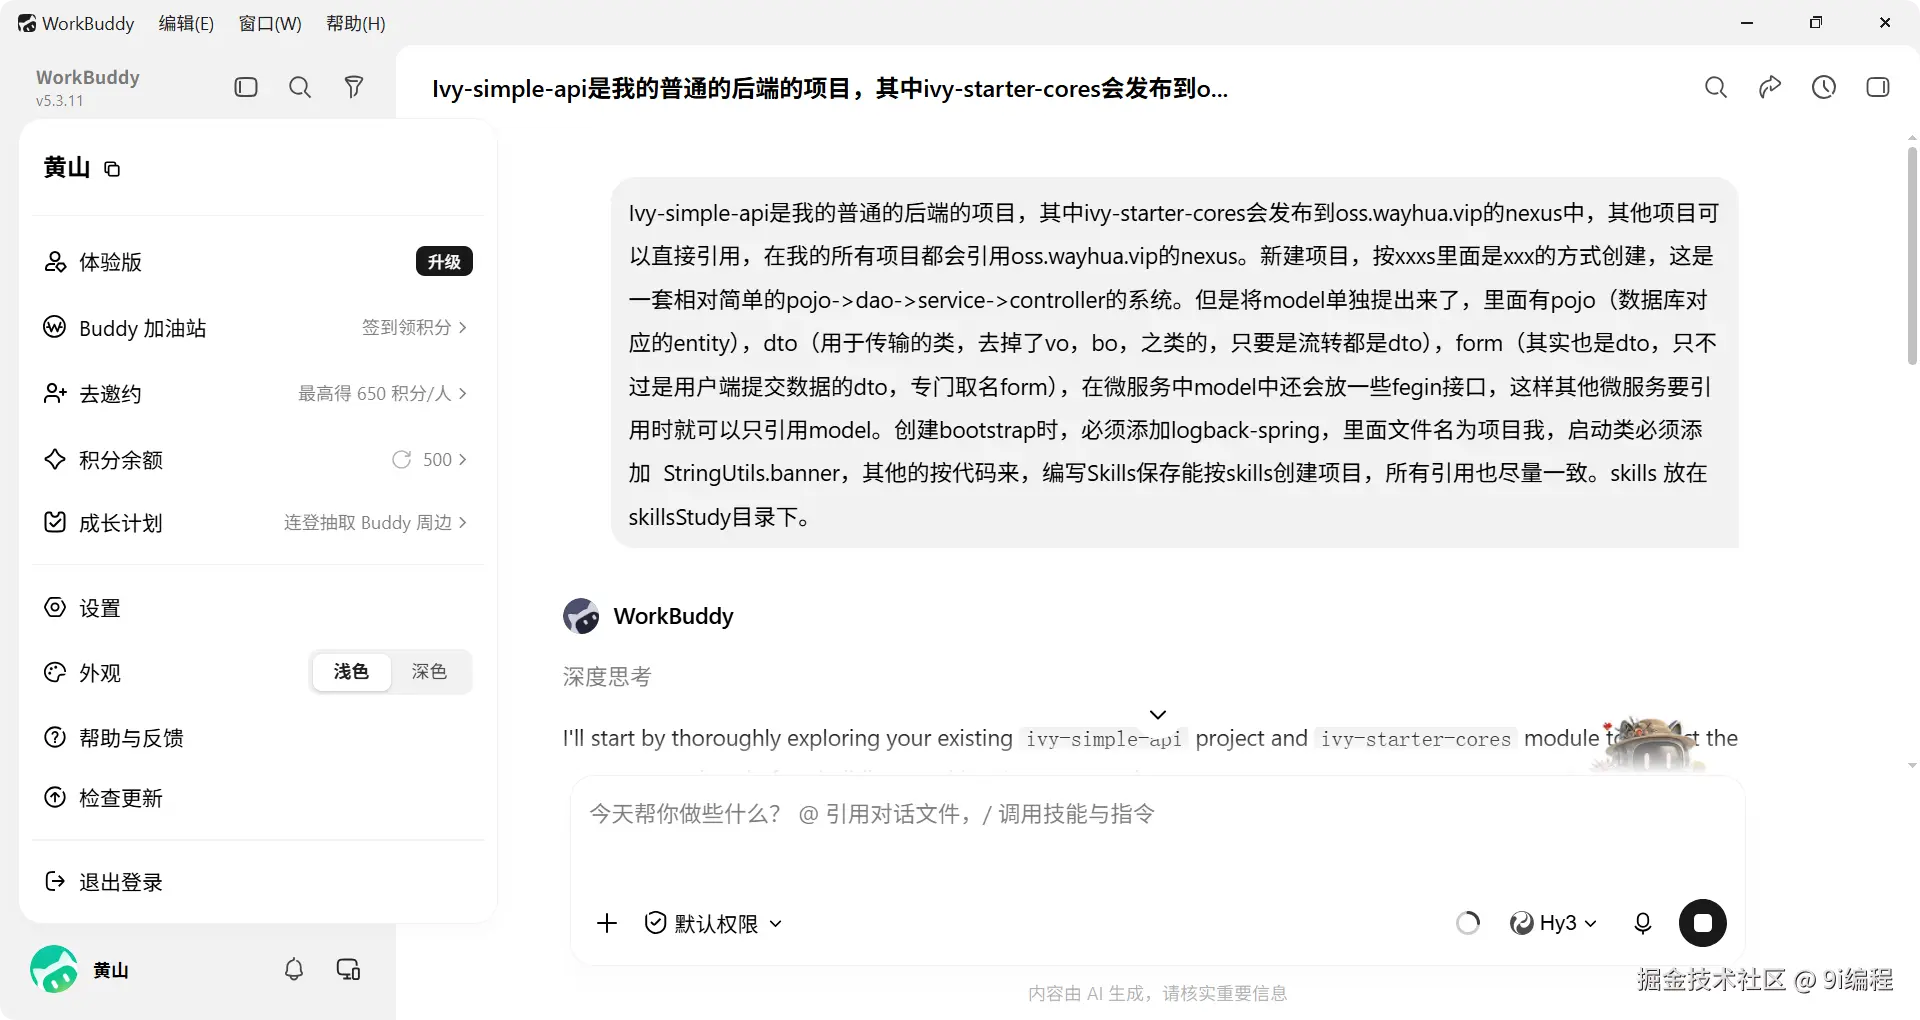This screenshot has height=1020, width=1920.
Task: Click the WorkBuddy app logo in title bar
Action: tap(27, 23)
